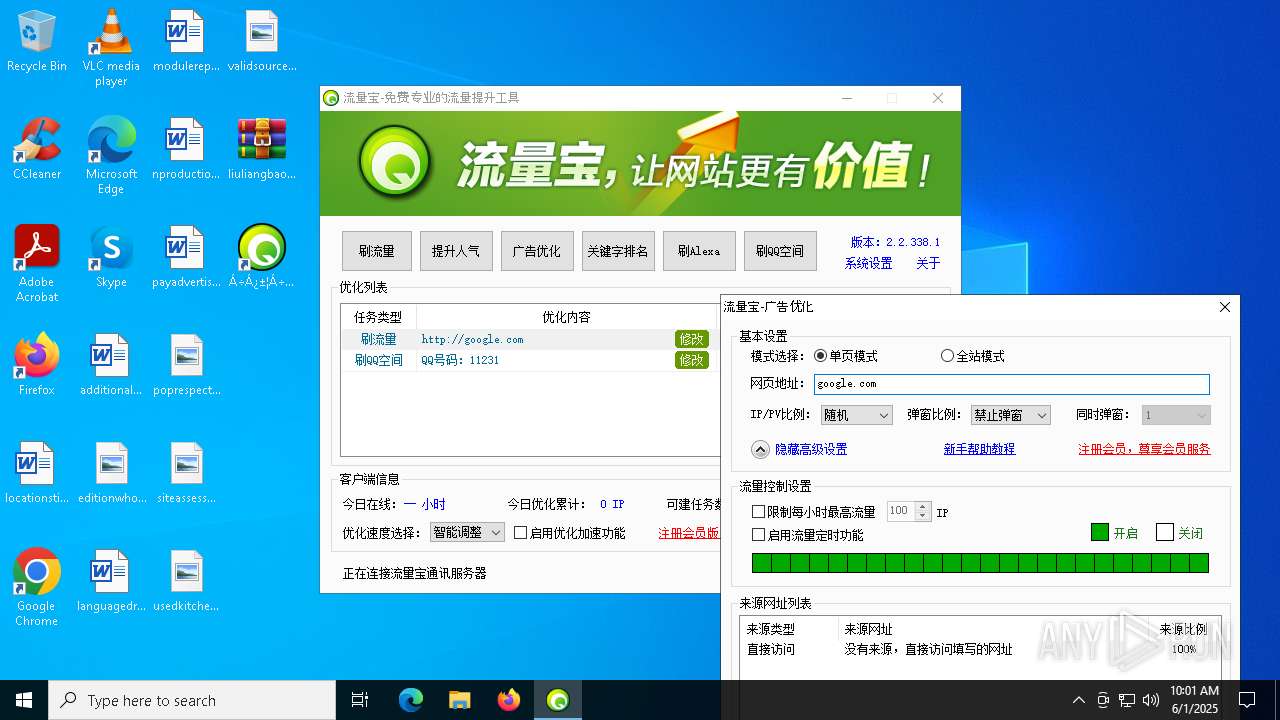Open 新手帮助教程 link
Screen dimensions: 1280x720
pyautogui.click(x=979, y=450)
